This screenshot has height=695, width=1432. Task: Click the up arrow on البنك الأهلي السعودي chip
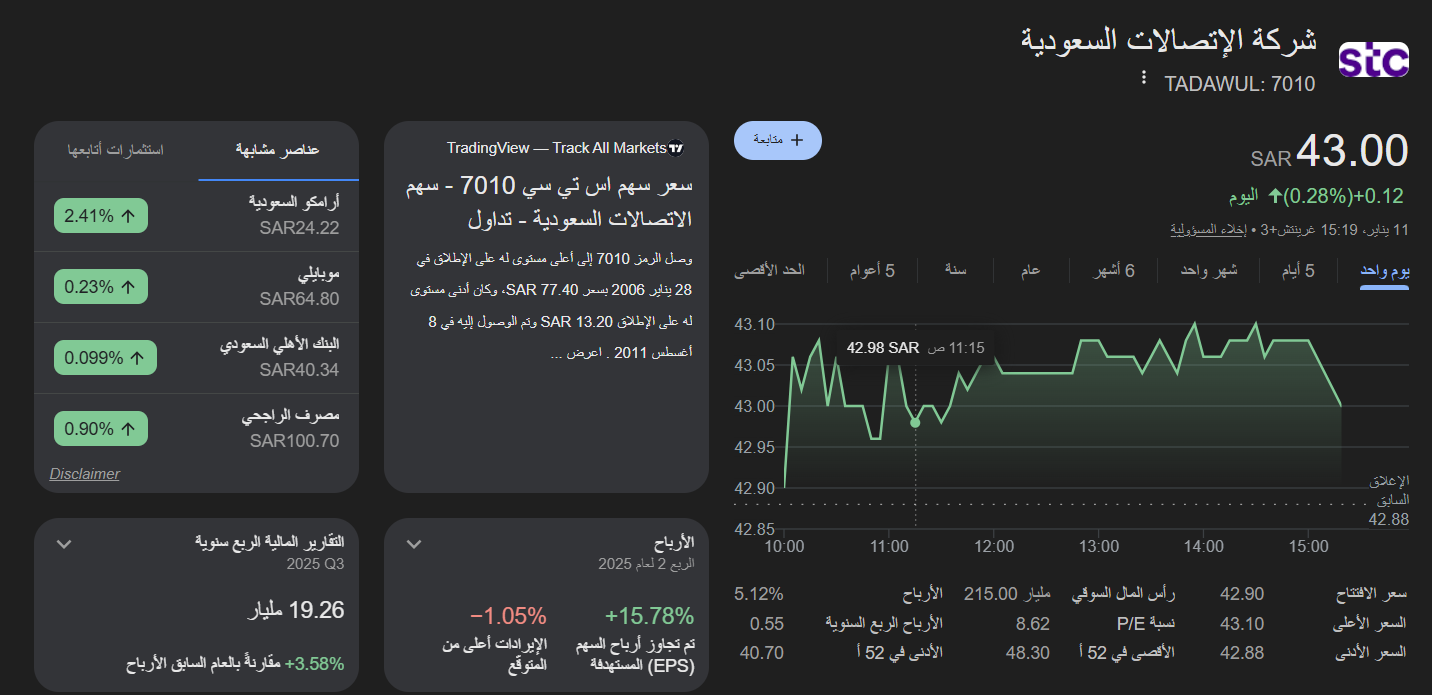coord(136,357)
